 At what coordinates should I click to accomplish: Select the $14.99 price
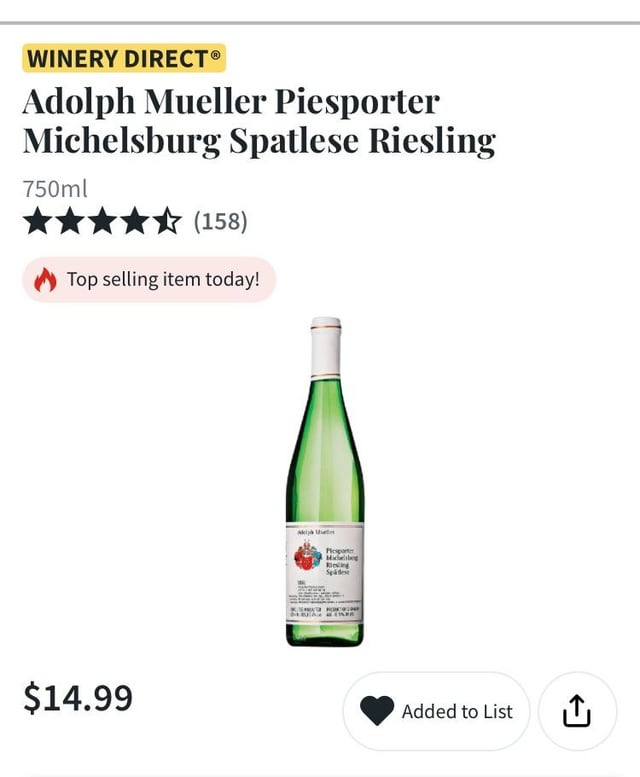coord(78,697)
